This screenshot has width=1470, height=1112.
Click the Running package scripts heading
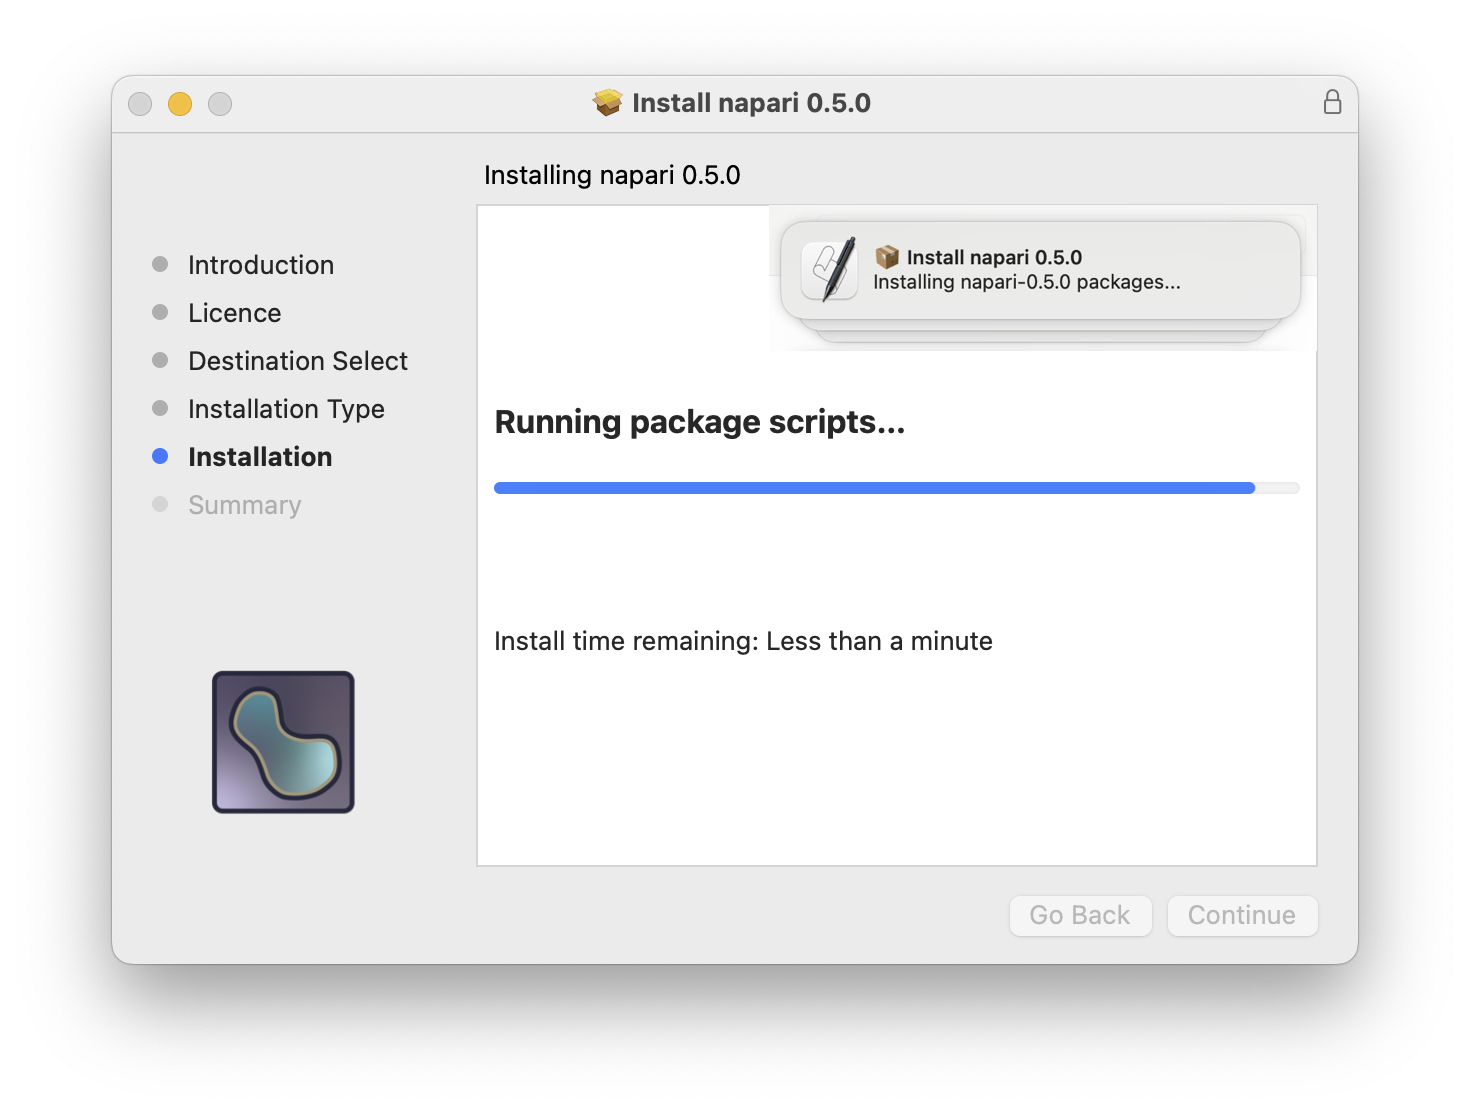tap(700, 421)
